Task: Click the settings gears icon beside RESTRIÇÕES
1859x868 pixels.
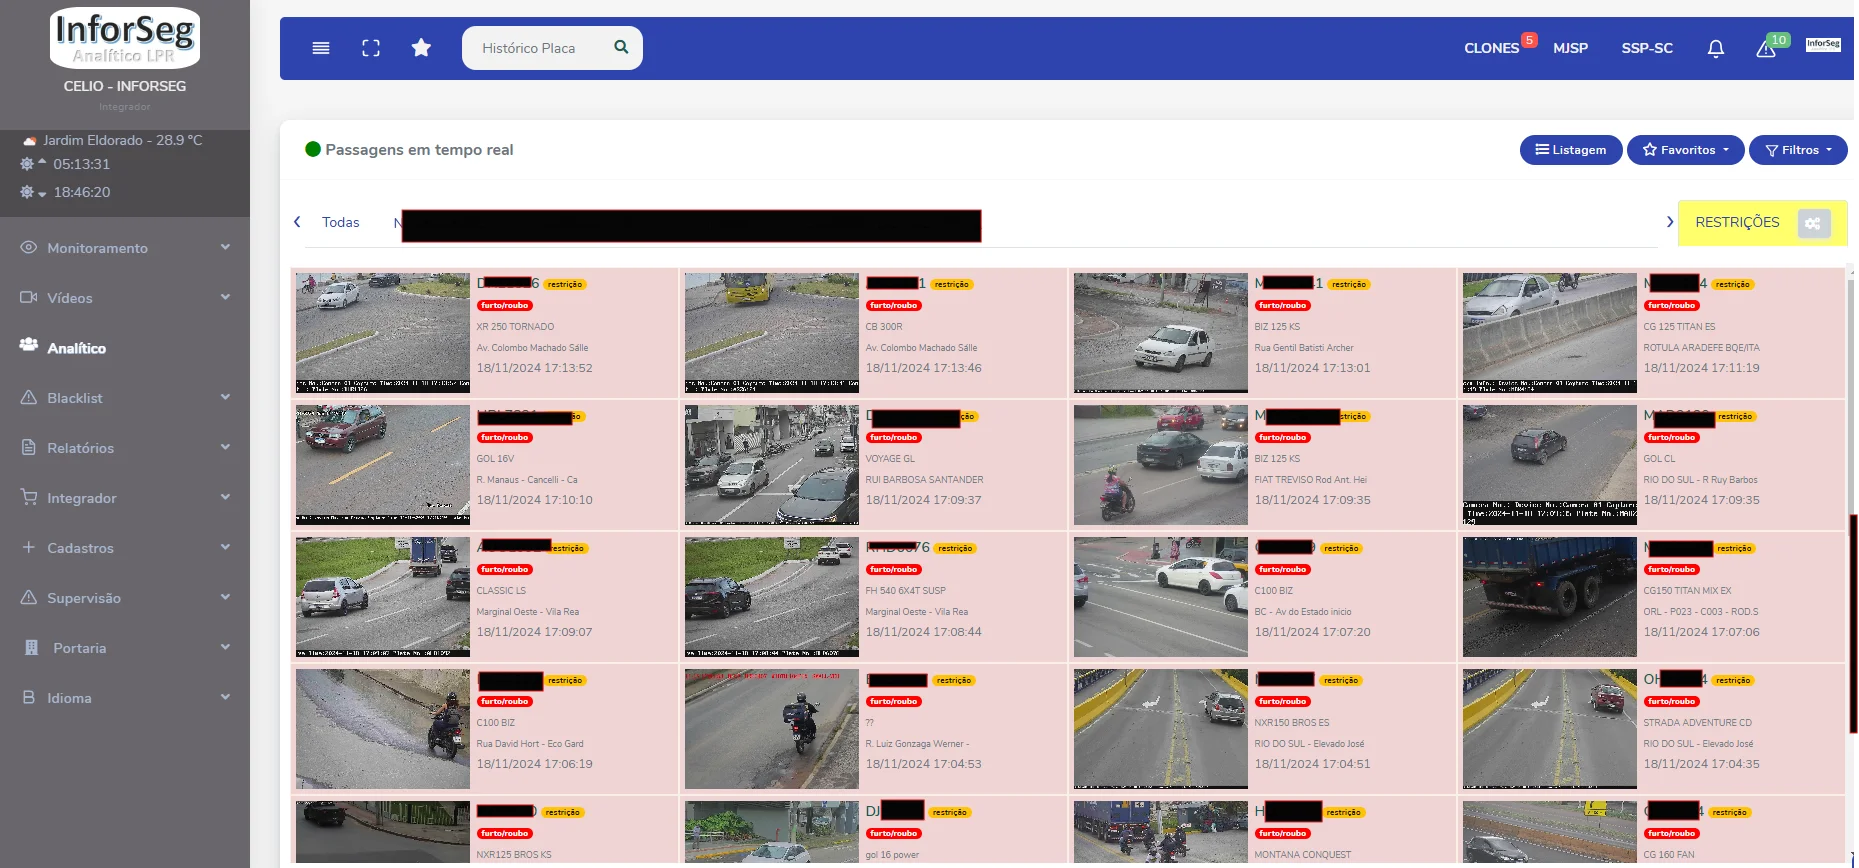Action: tap(1813, 223)
